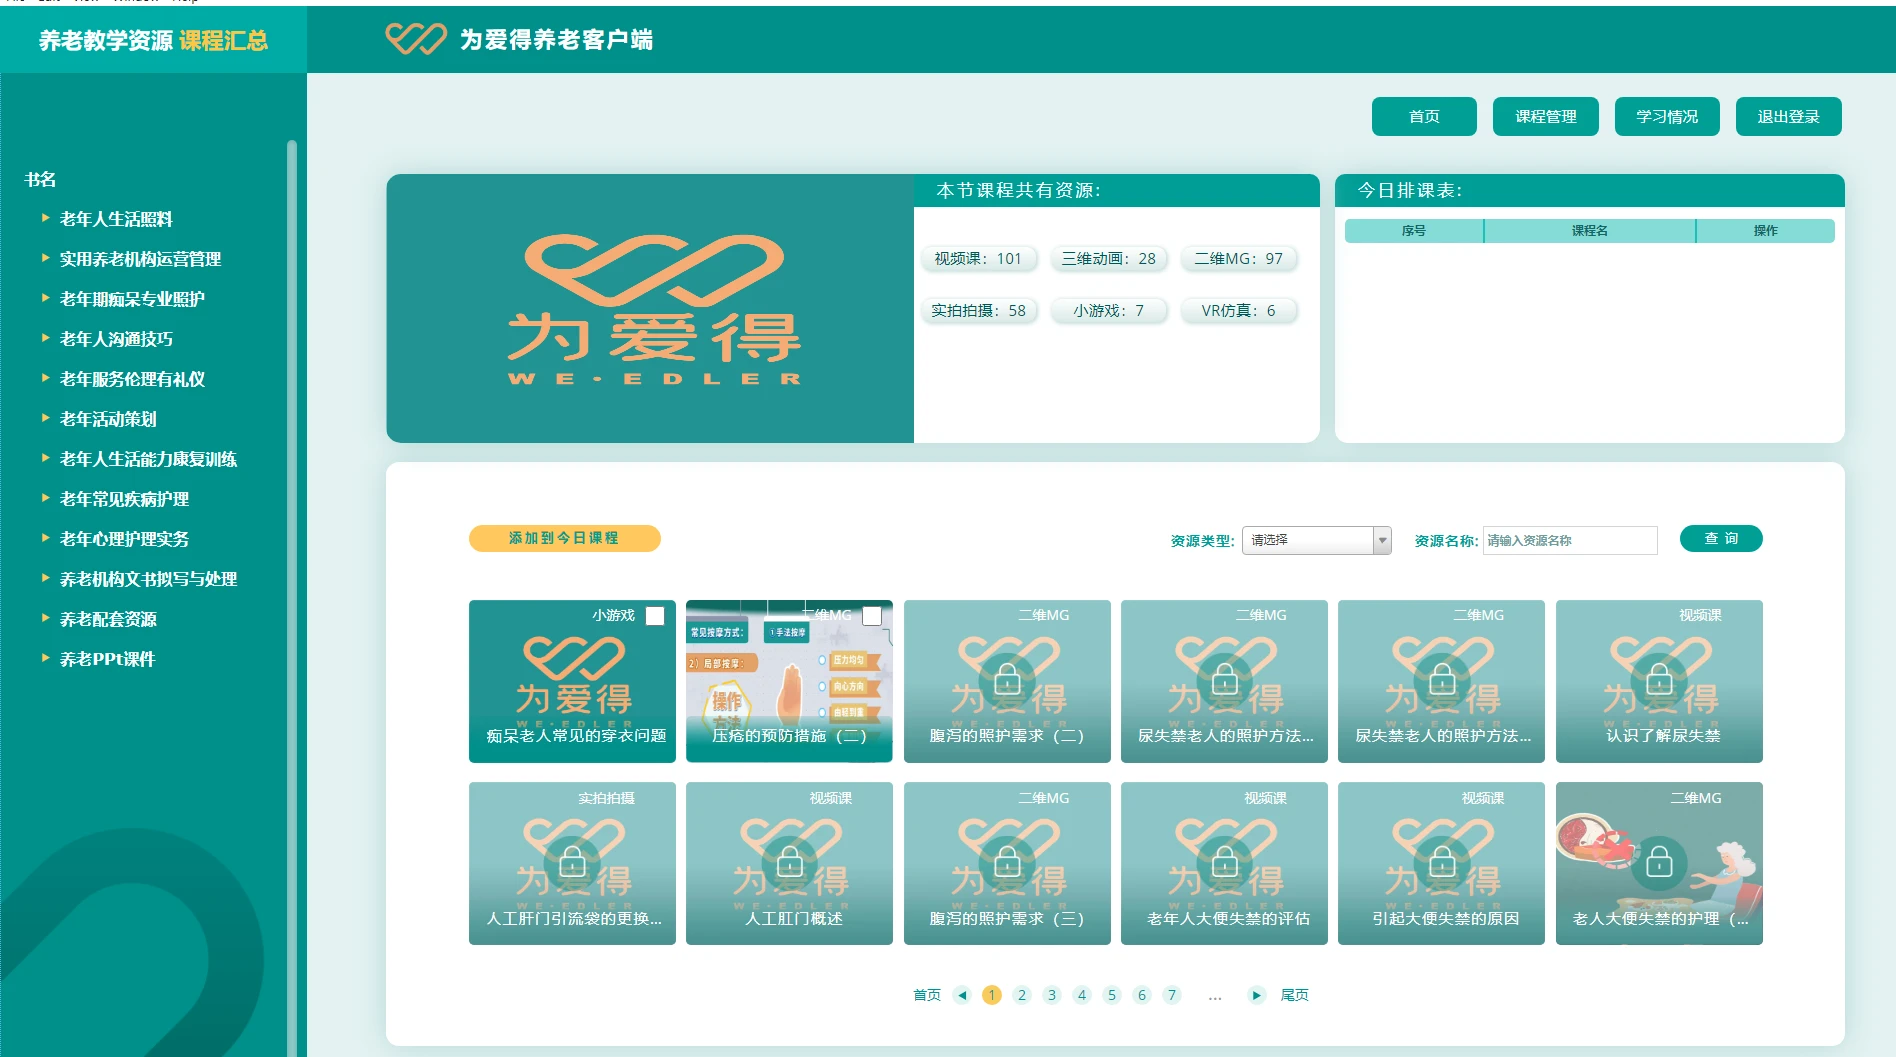
Task: Click the 资源名称 input field
Action: point(1570,540)
